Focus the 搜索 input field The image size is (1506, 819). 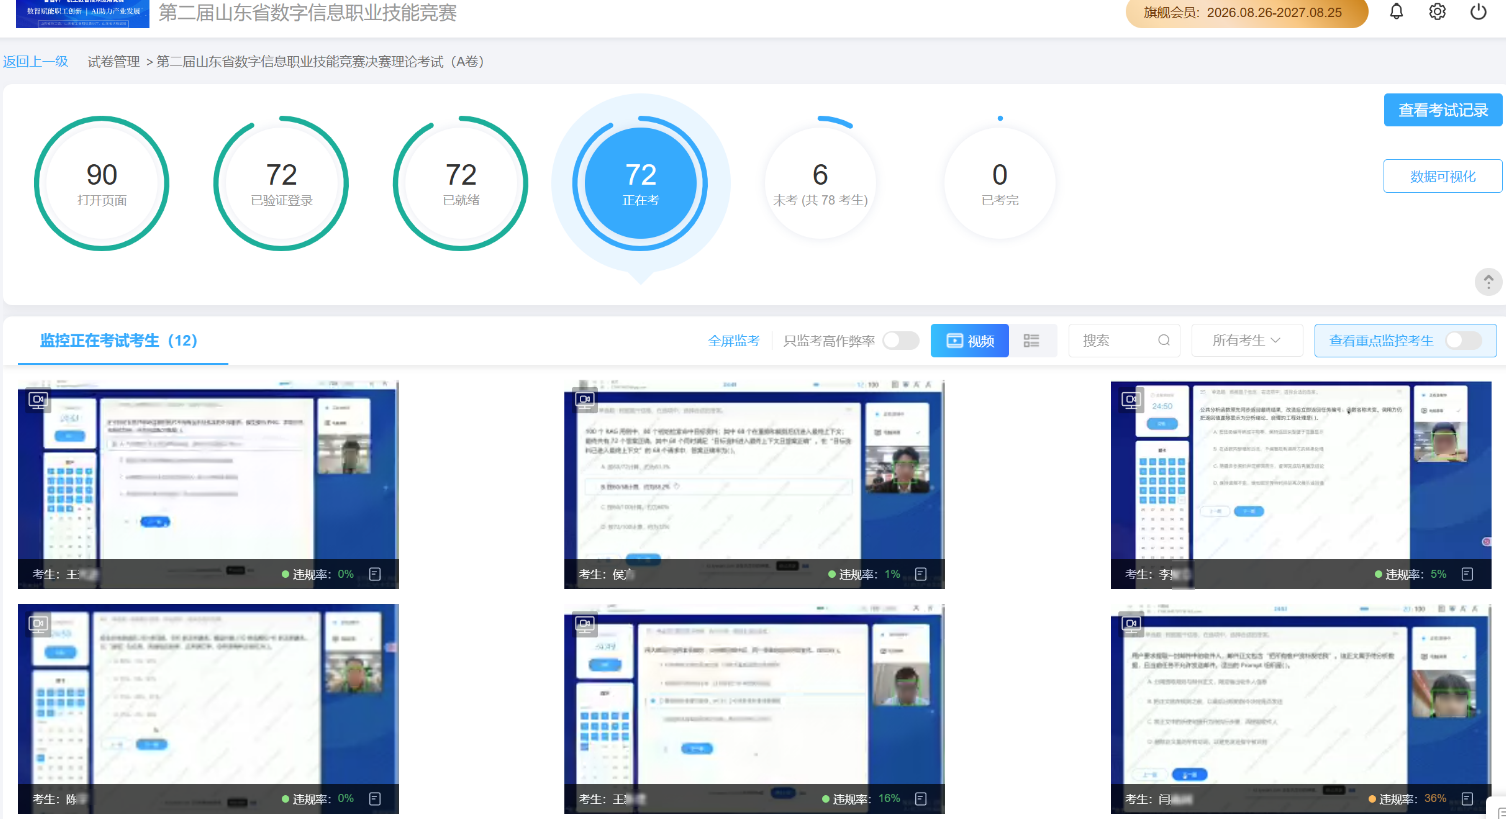[1124, 341]
